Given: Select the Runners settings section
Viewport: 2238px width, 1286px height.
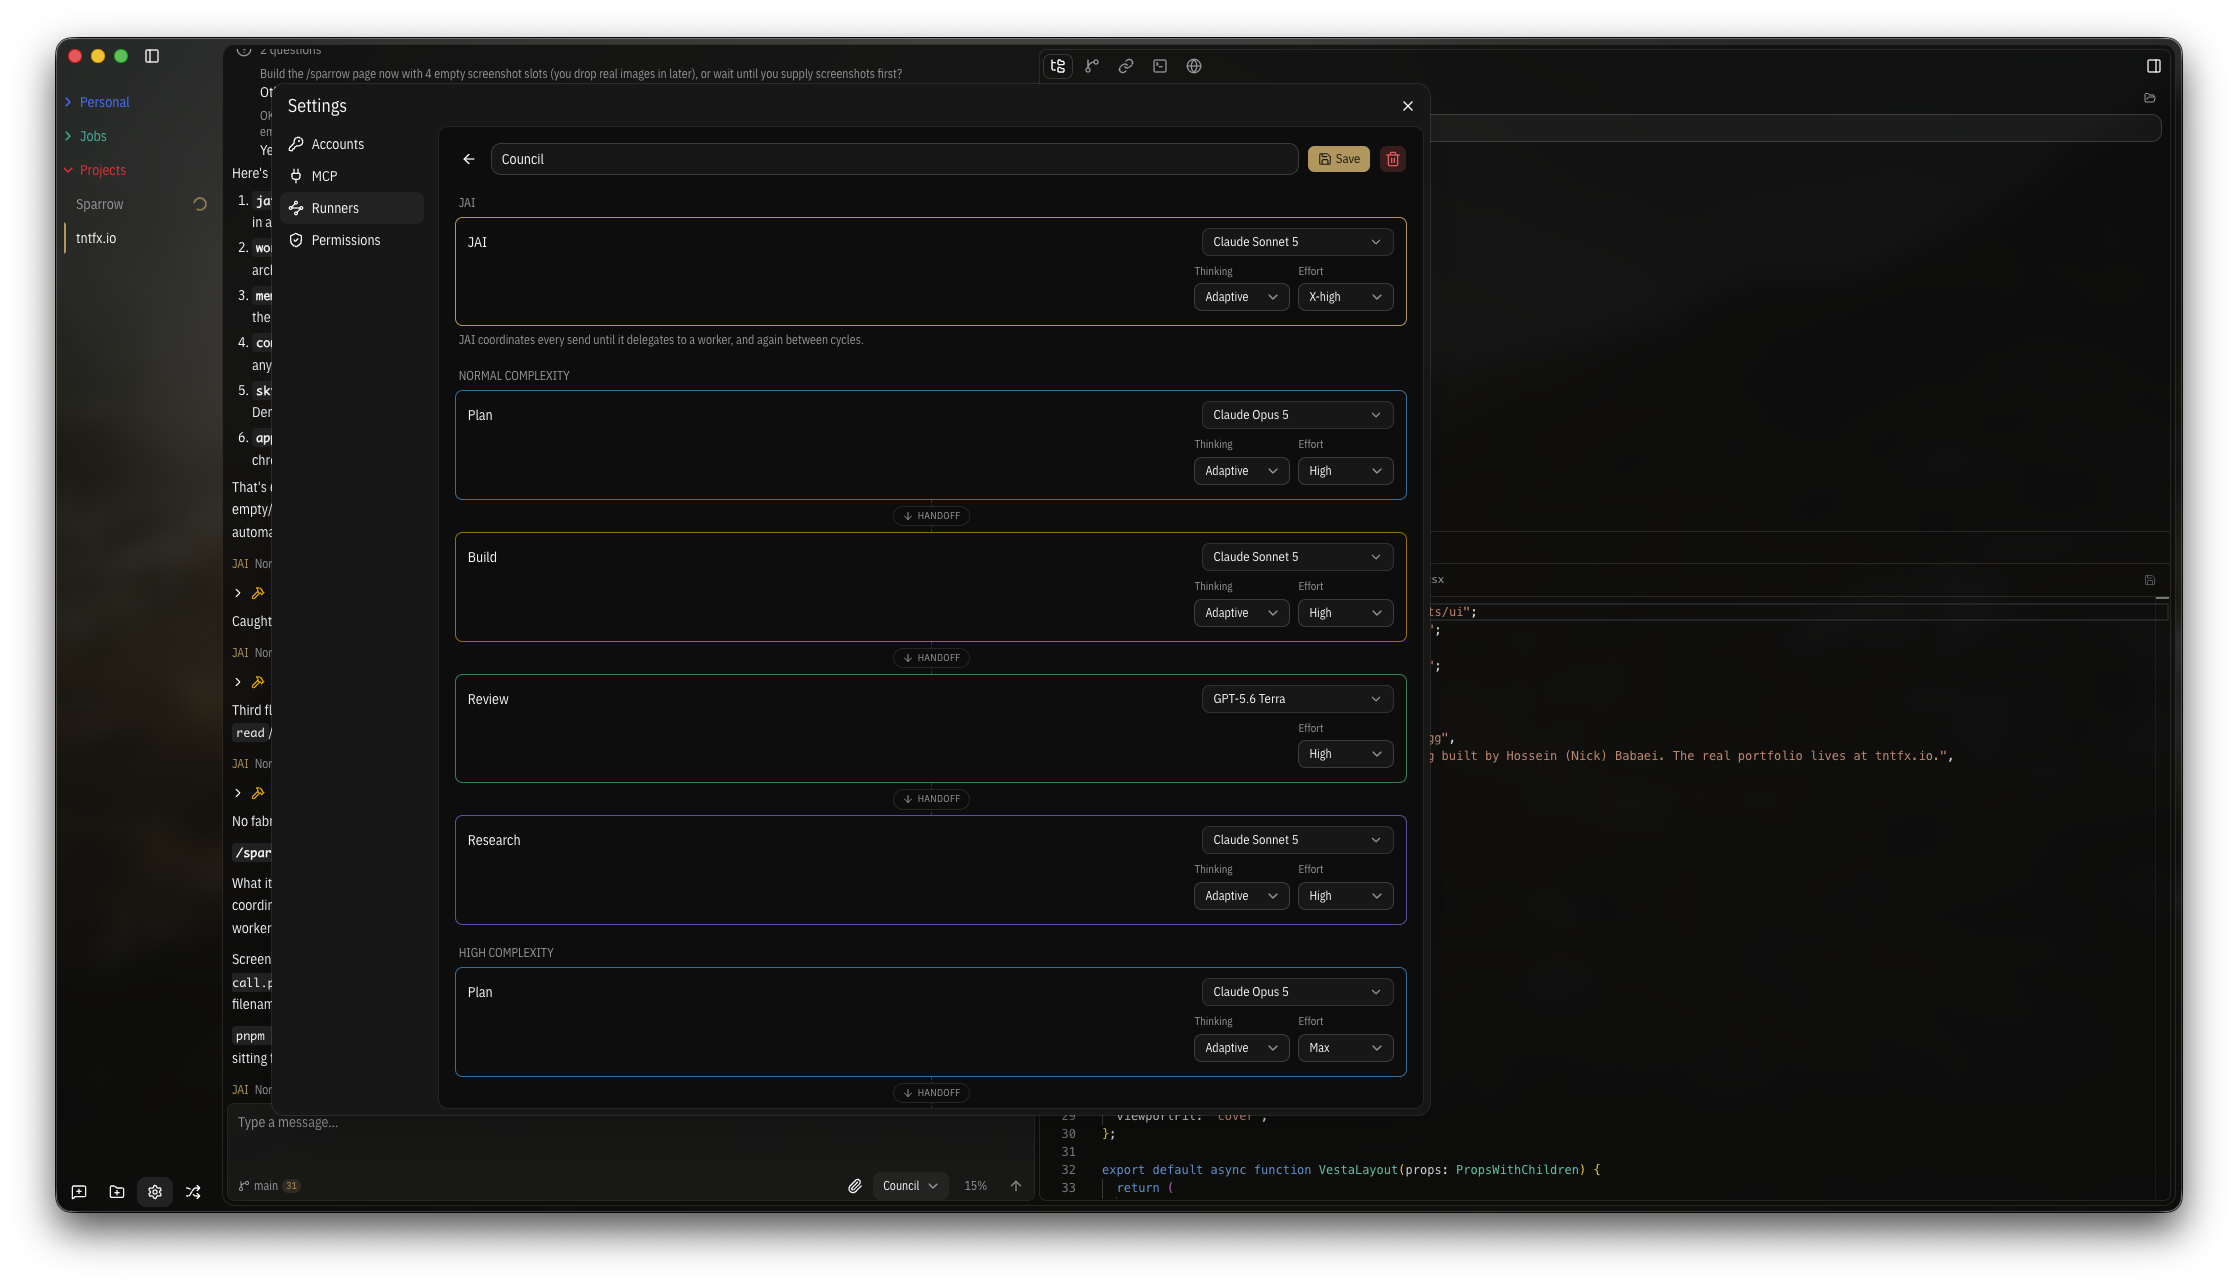Looking at the screenshot, I should (x=352, y=208).
